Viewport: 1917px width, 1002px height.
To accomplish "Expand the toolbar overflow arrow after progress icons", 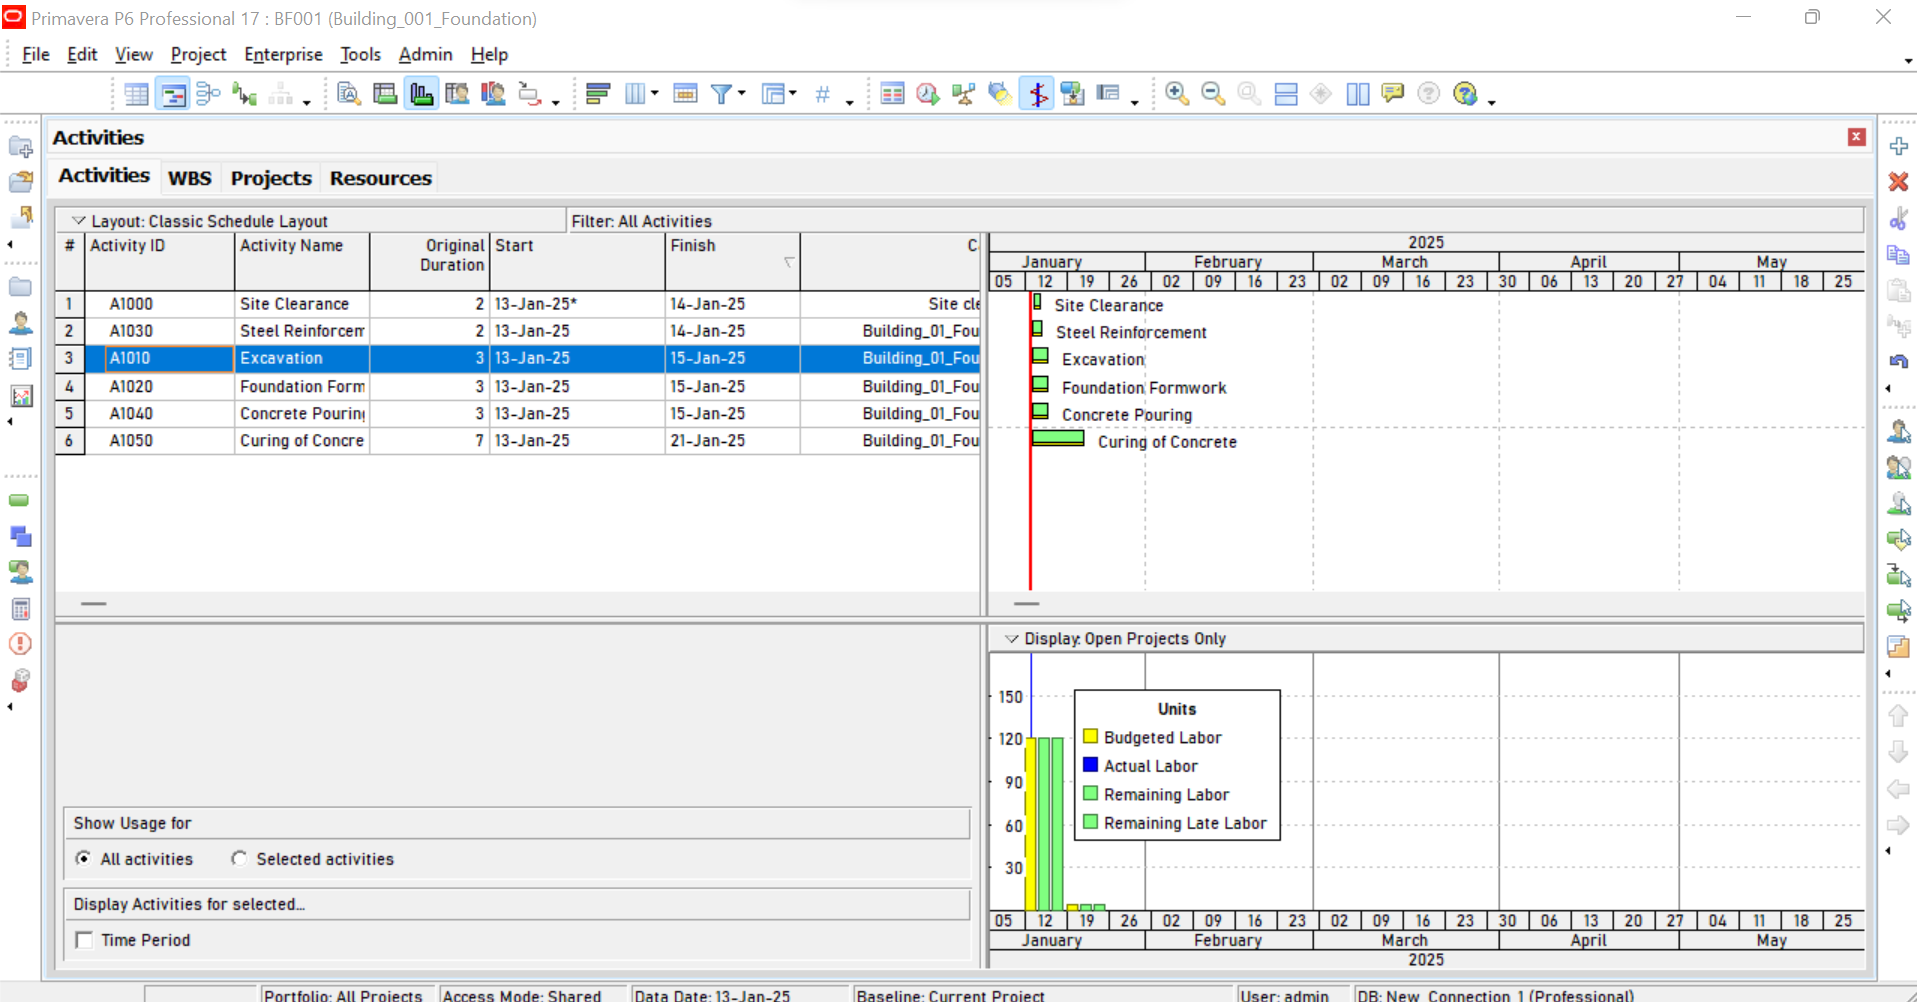I will click(x=1135, y=101).
